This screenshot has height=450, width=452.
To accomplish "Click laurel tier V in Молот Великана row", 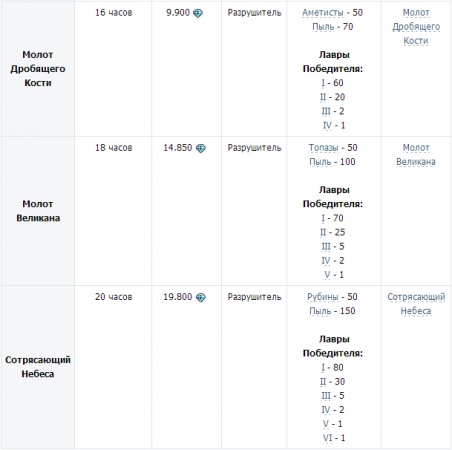I will pos(327,275).
